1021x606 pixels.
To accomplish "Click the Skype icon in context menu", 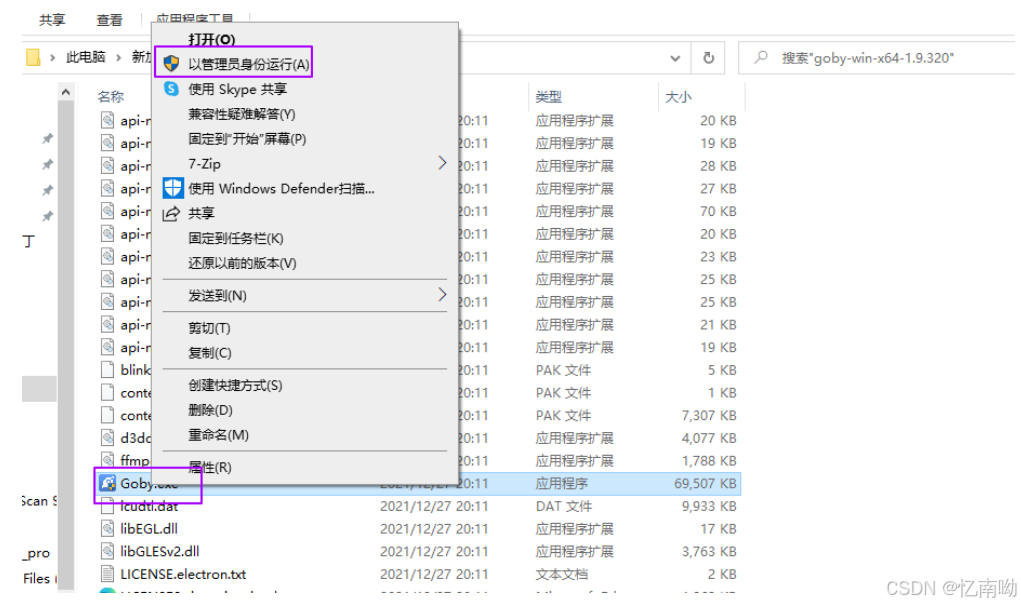I will click(x=171, y=89).
